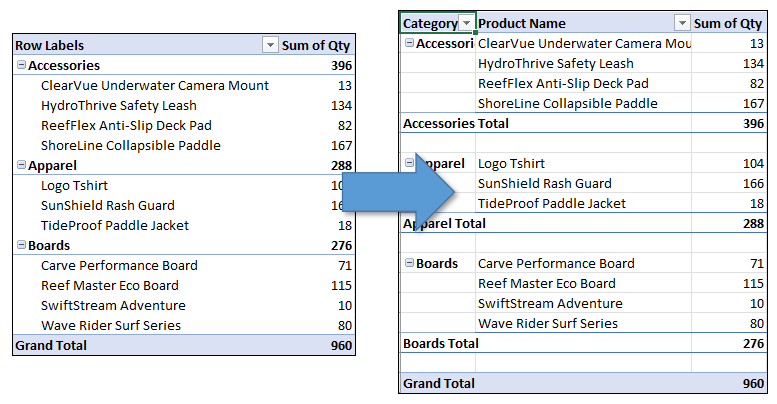Image resolution: width=777 pixels, height=404 pixels.
Task: Select TideProof Paddle Jacket in Product Name column
Action: 552,203
